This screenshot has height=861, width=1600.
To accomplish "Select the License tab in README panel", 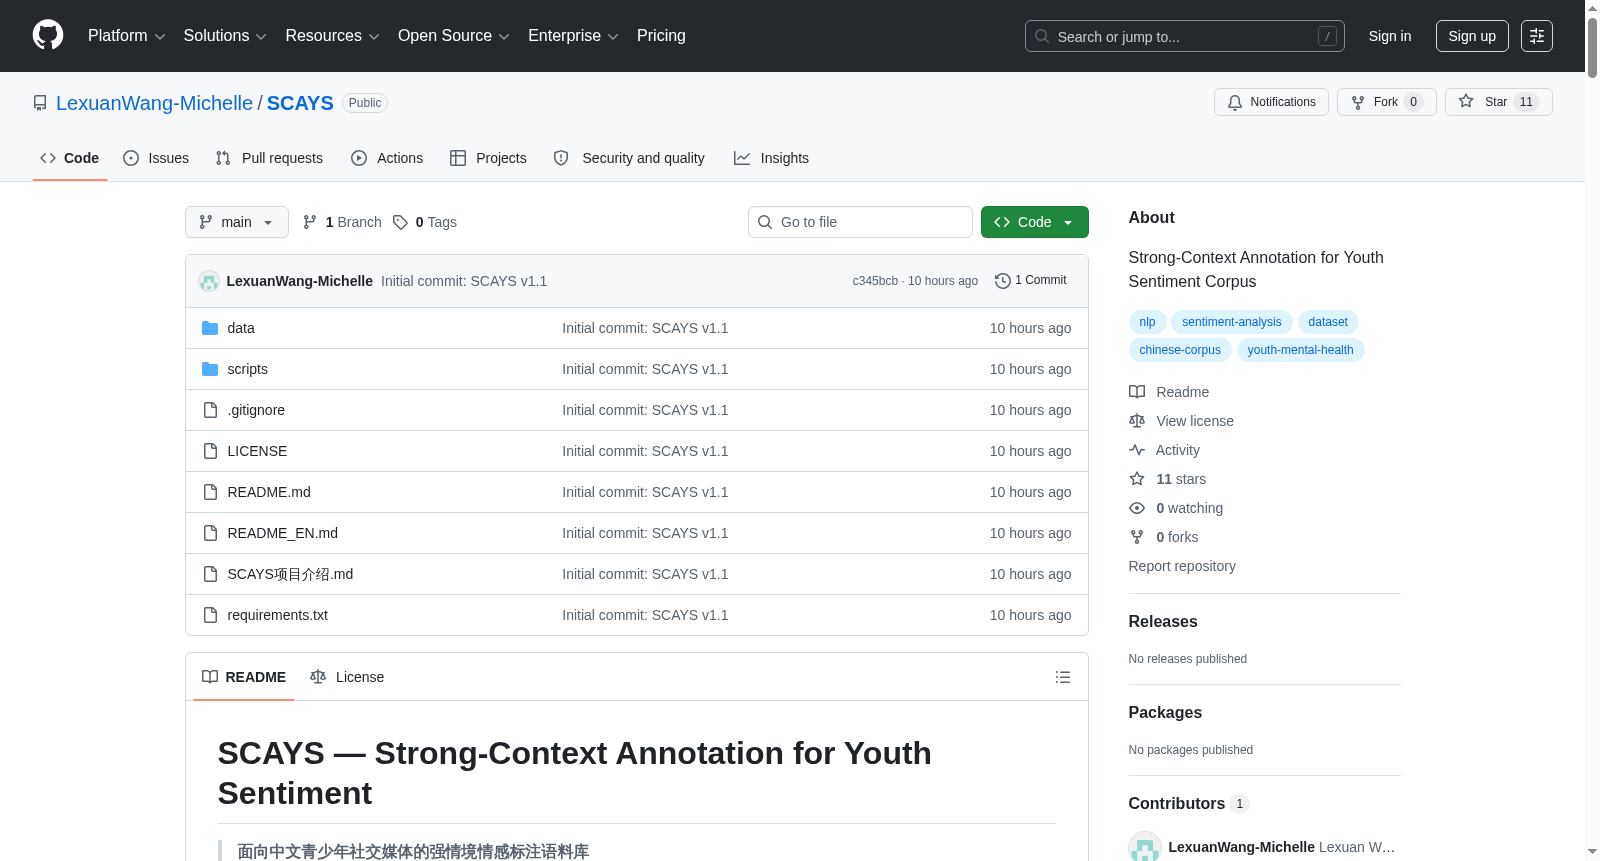I will (x=347, y=677).
